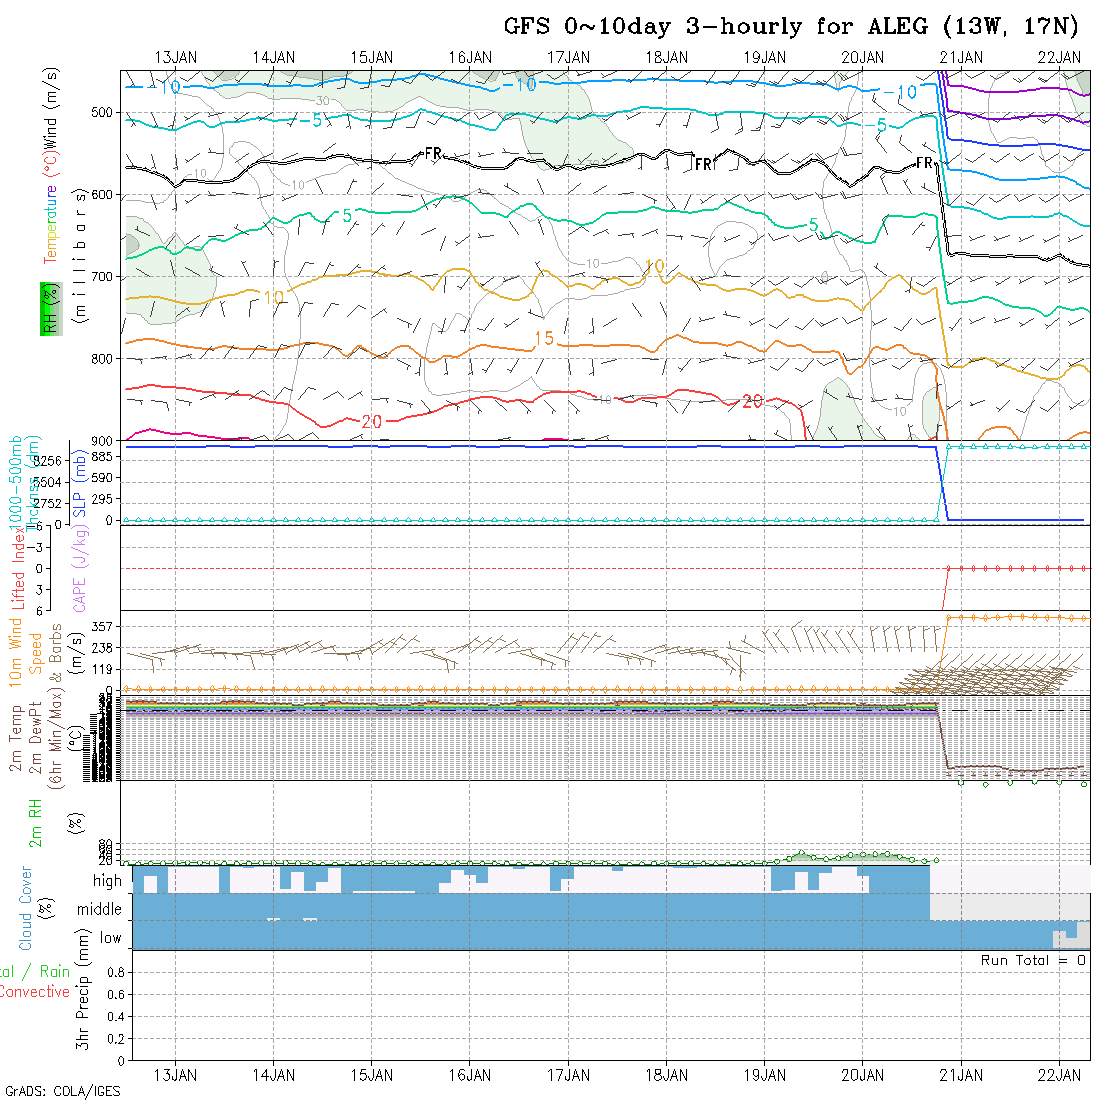Click the 15JAN label on the bottom axis
1100x1100 pixels.
click(371, 1075)
